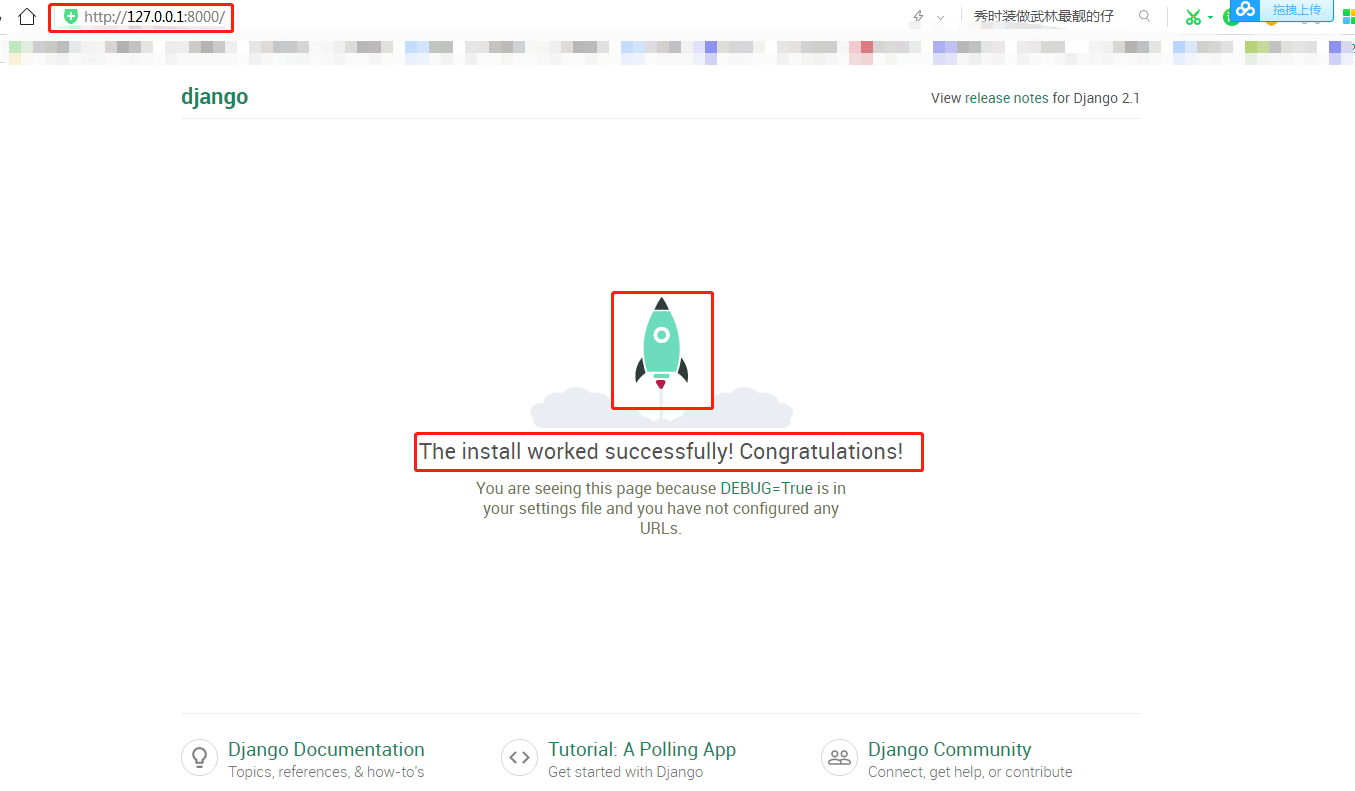Click 'The install worked successfully! Congratulations!' heading

(661, 451)
